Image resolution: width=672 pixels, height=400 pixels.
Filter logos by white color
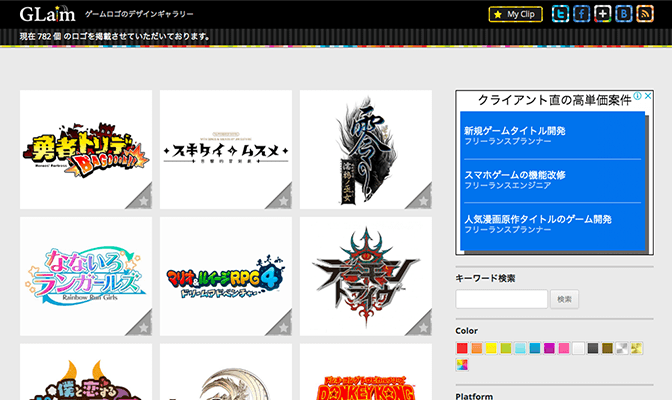pyautogui.click(x=579, y=348)
